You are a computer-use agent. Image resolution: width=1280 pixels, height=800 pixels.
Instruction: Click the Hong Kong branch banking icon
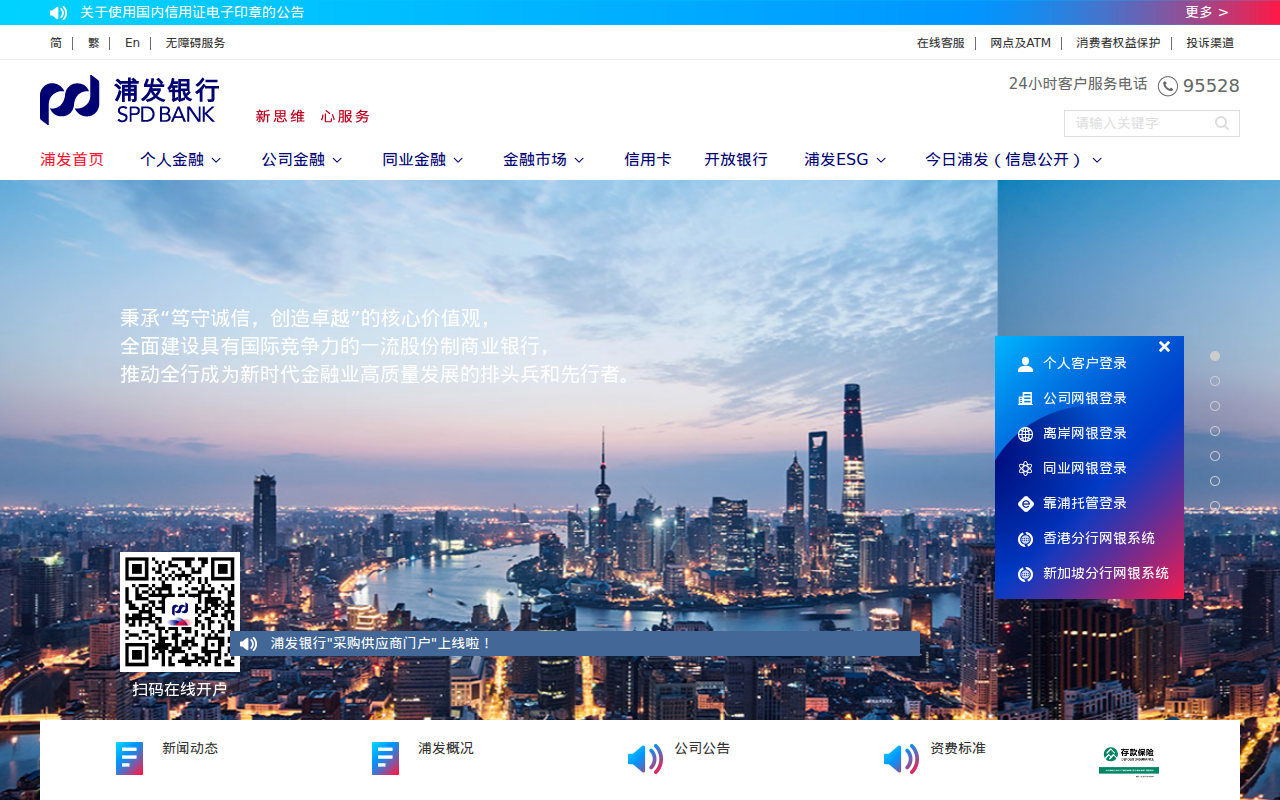tap(1025, 539)
